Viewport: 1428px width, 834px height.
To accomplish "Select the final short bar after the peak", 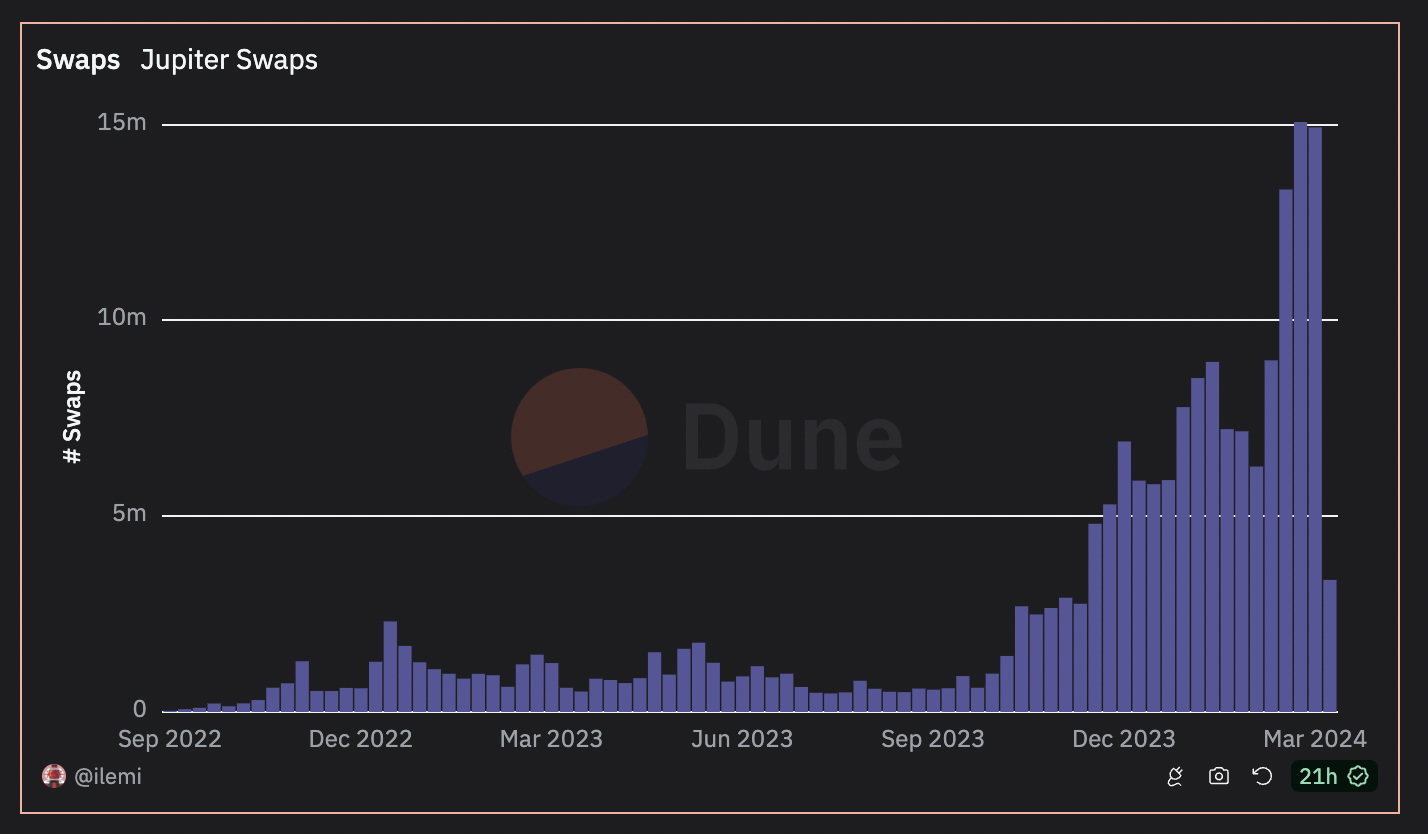I will click(1330, 645).
